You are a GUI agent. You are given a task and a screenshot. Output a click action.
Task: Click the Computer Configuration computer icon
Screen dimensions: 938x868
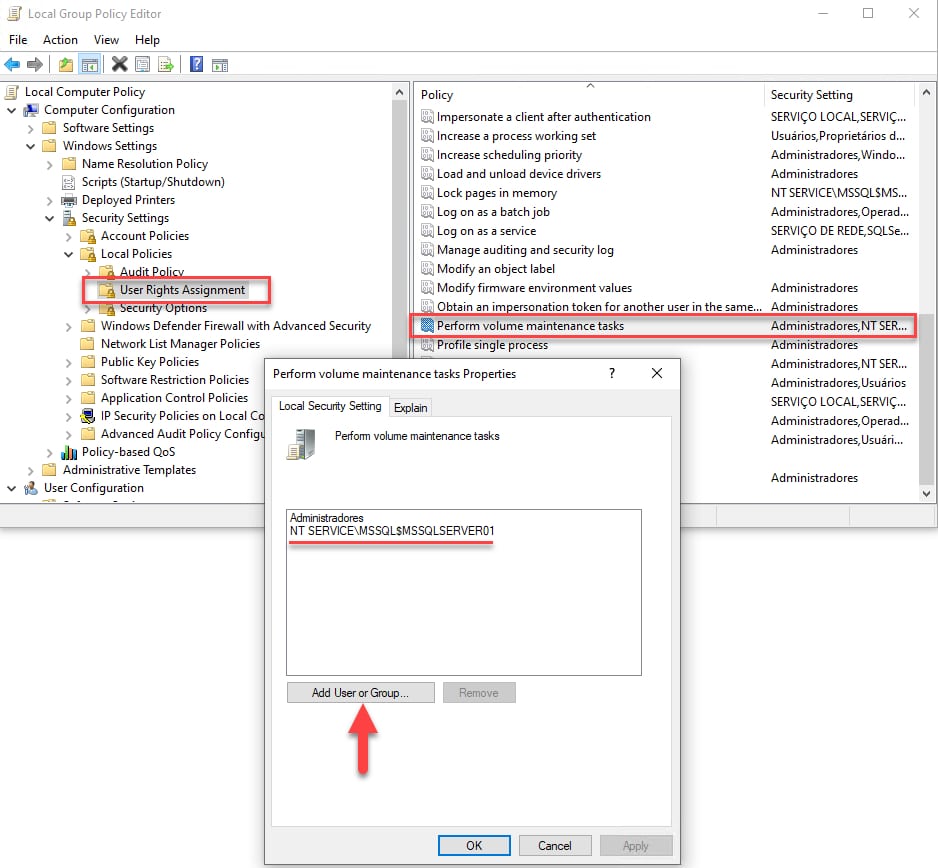tap(31, 110)
